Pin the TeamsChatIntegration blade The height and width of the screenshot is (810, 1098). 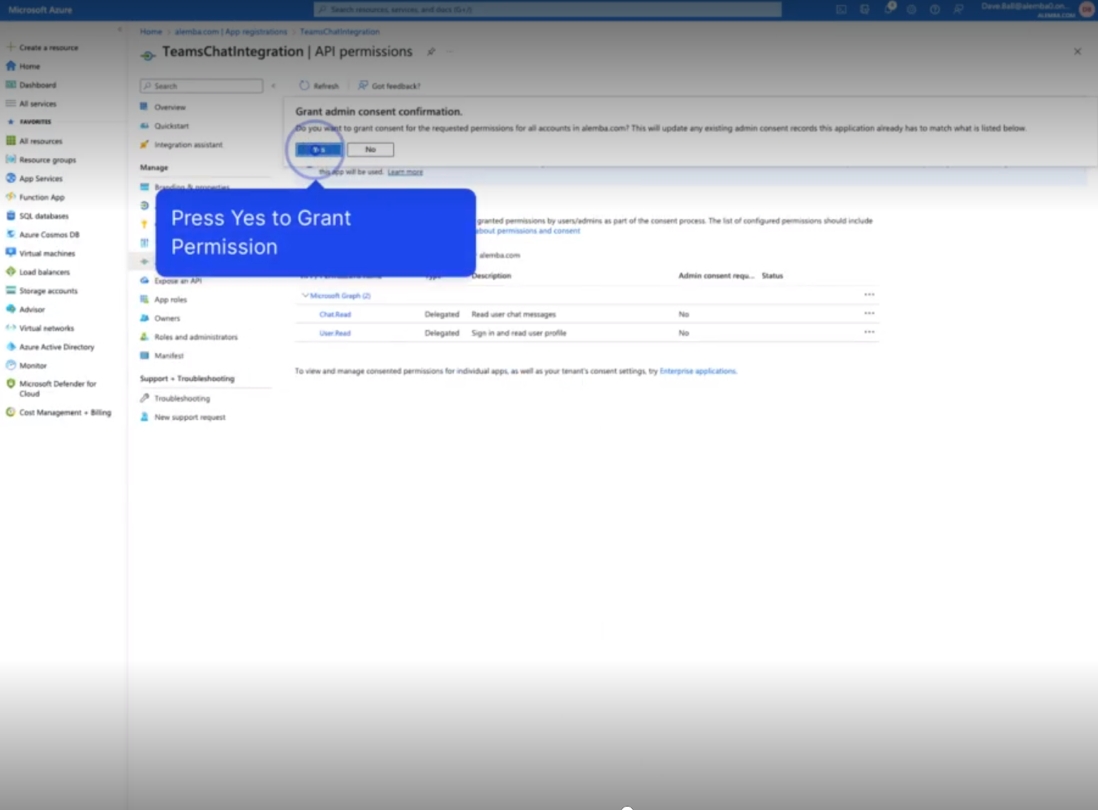pos(431,52)
